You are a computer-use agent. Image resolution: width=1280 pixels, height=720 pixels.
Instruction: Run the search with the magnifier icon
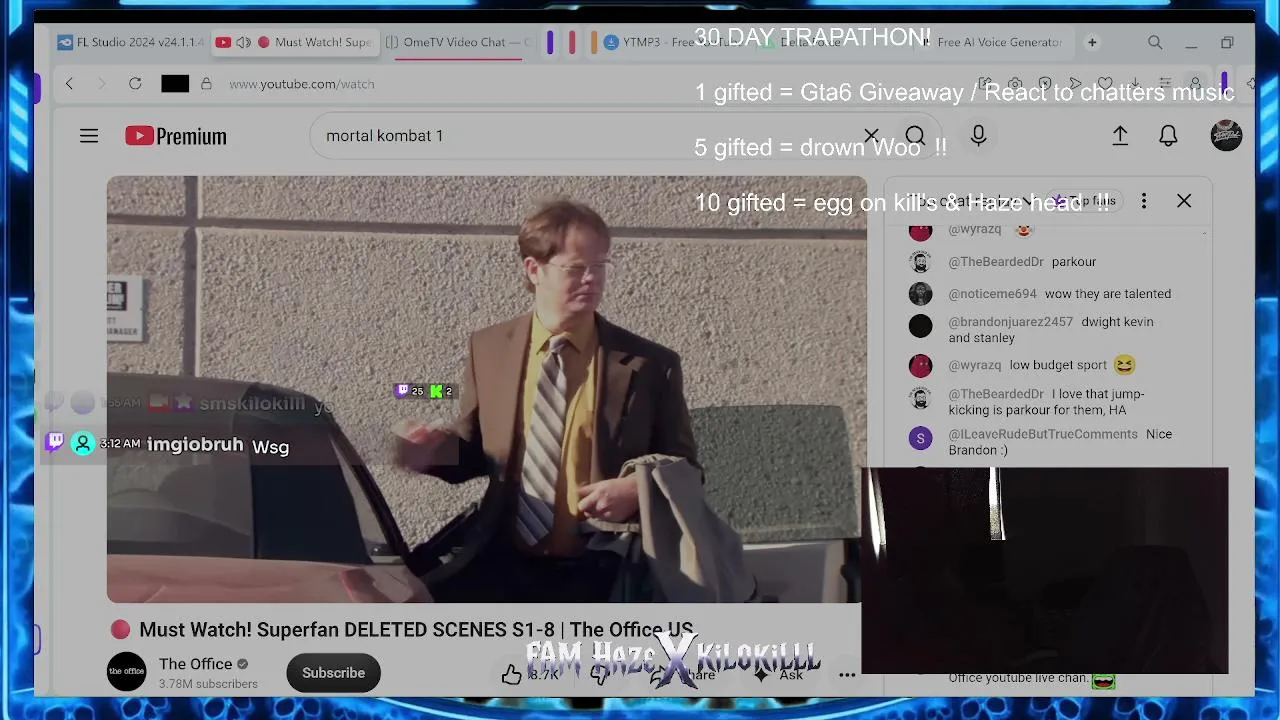coord(915,136)
